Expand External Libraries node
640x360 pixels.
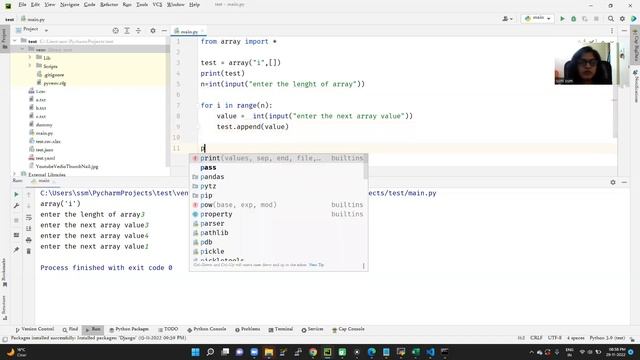[x=15, y=174]
